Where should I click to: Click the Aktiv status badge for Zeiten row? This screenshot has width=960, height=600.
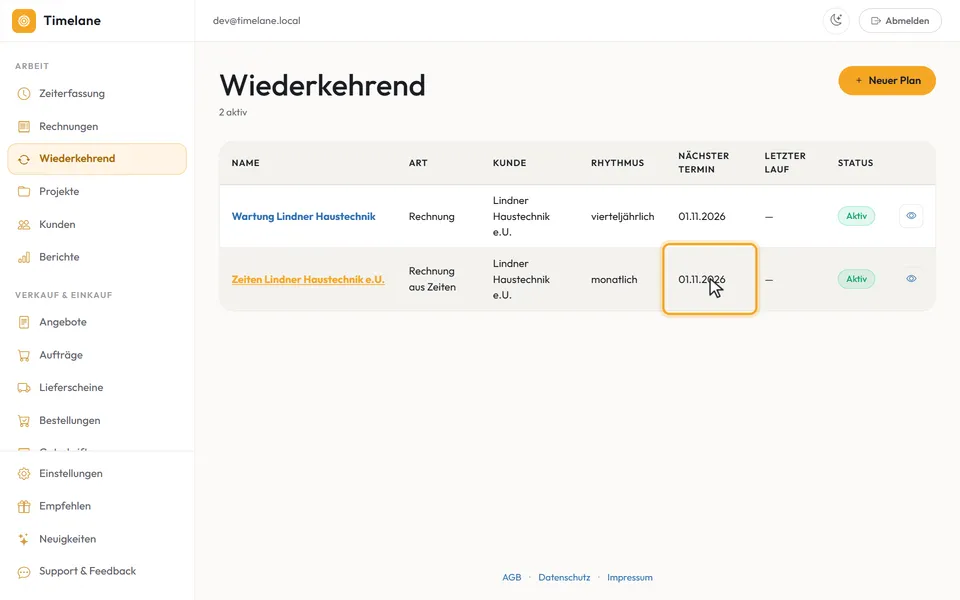(857, 279)
